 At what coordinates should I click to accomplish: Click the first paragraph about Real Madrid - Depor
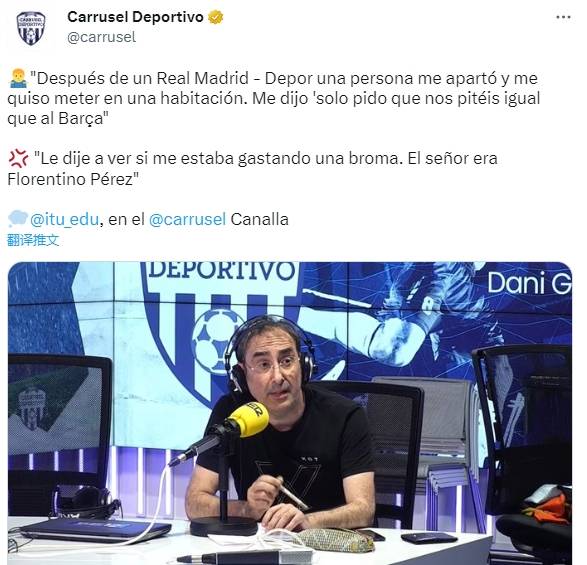(273, 98)
